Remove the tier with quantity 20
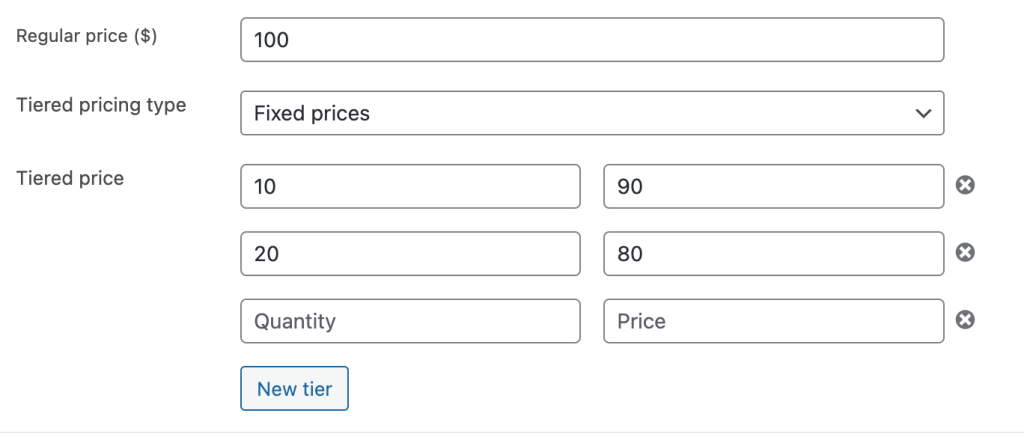The image size is (1024, 437). [x=965, y=253]
